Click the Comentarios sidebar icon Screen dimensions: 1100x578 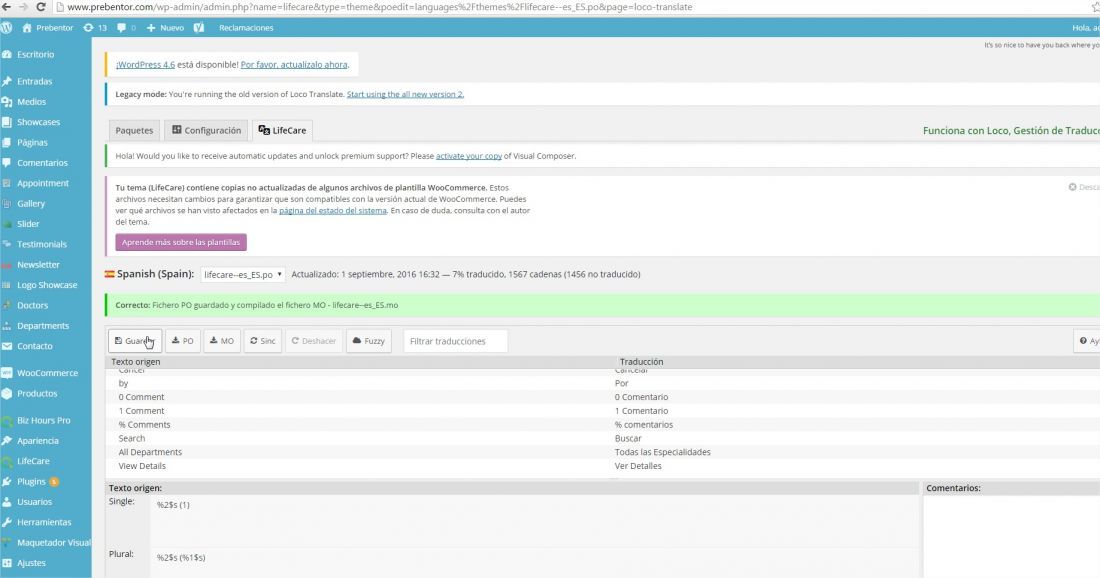[7, 163]
